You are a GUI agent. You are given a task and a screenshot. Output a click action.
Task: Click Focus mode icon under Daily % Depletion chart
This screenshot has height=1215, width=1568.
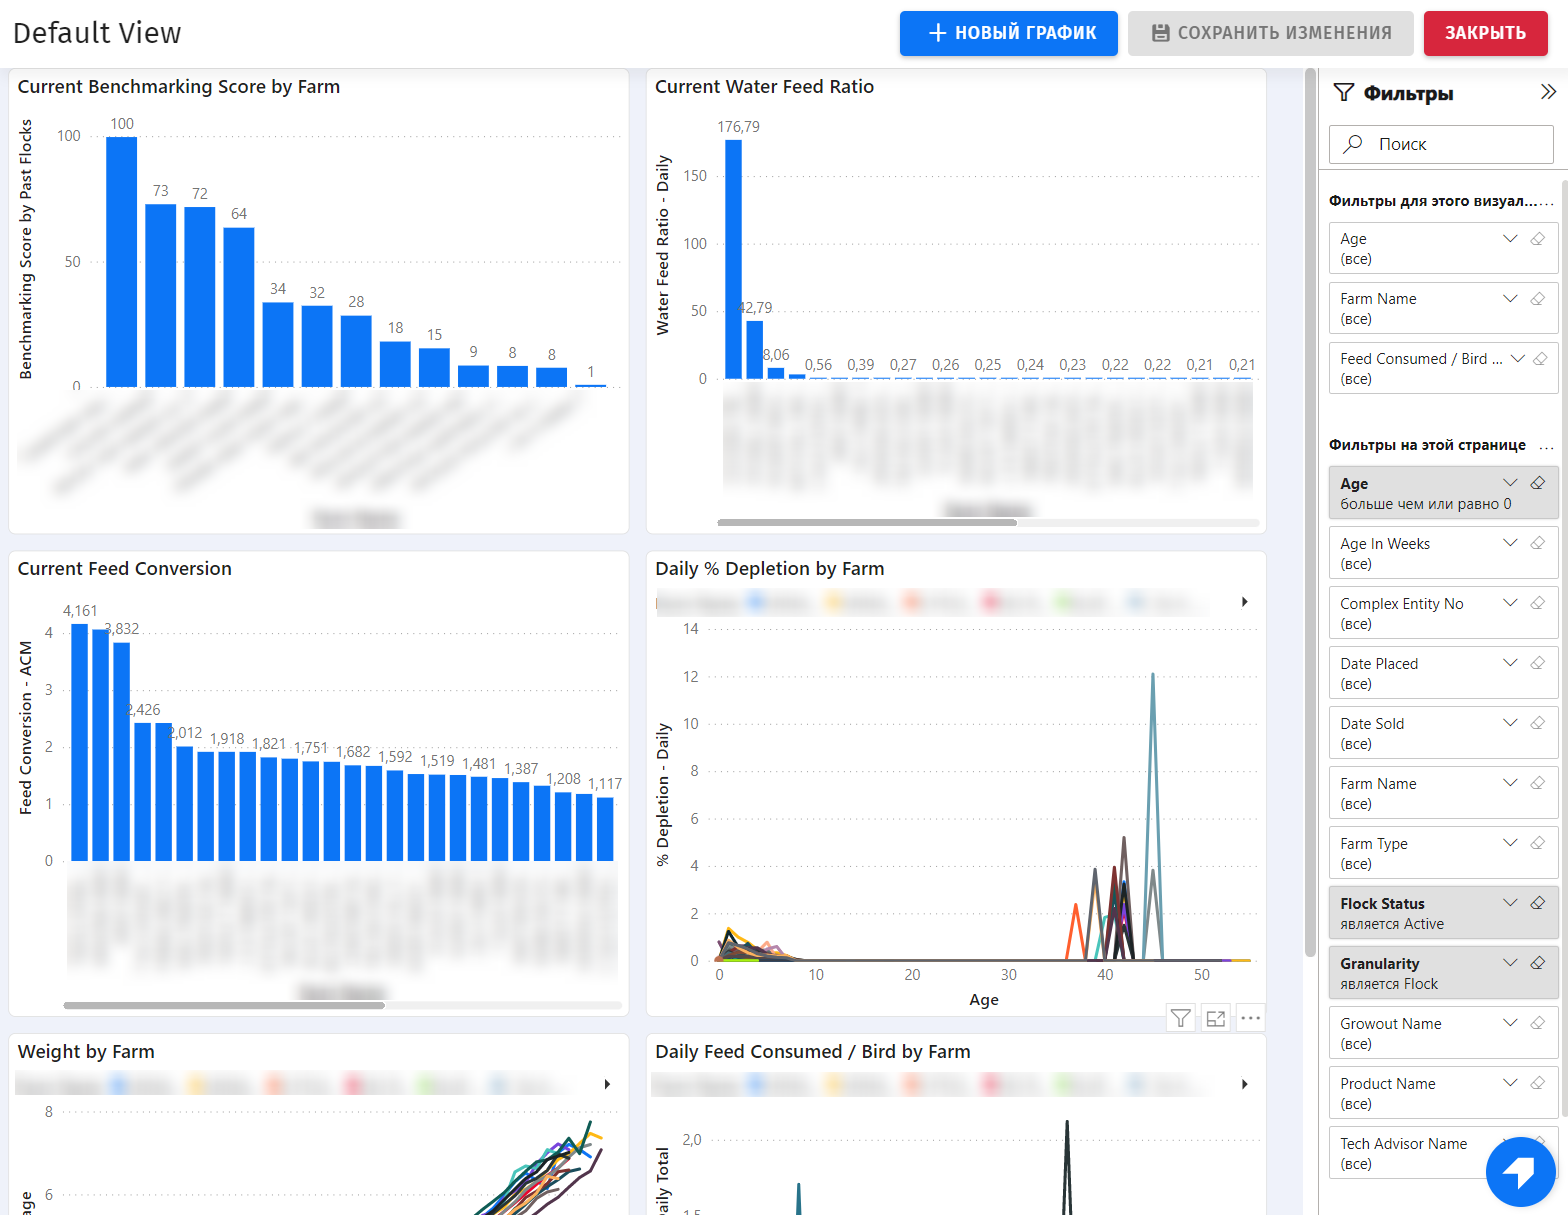[1216, 1018]
